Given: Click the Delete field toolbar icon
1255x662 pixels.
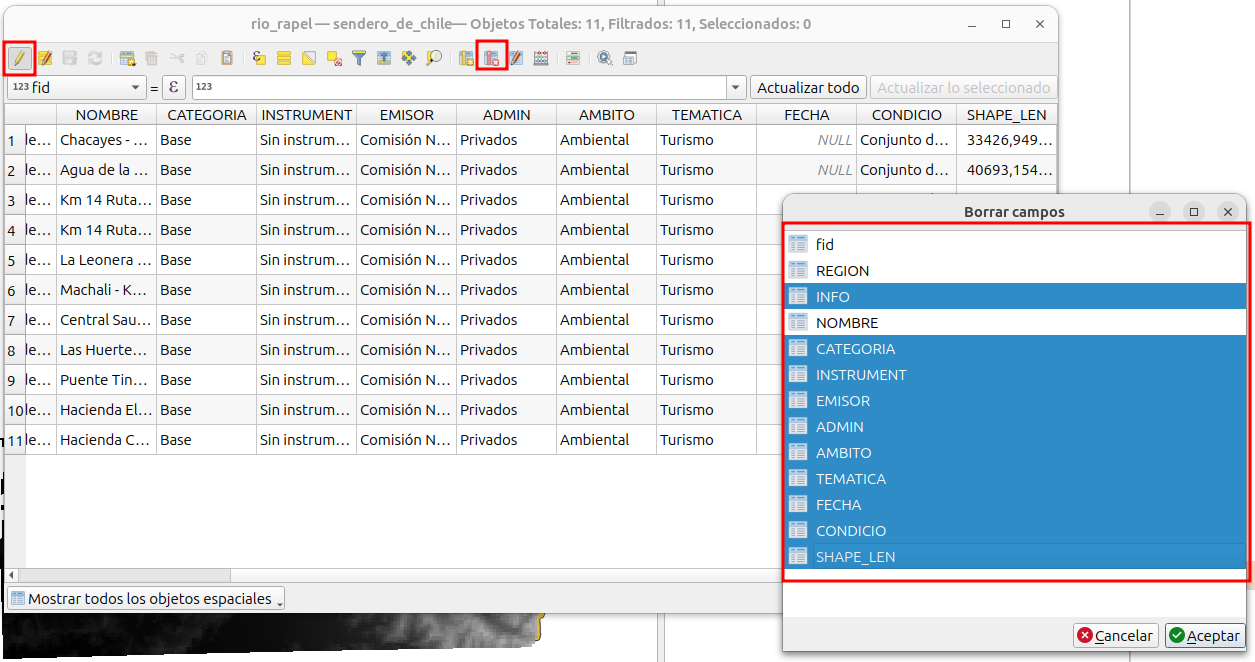Looking at the screenshot, I should point(491,58).
